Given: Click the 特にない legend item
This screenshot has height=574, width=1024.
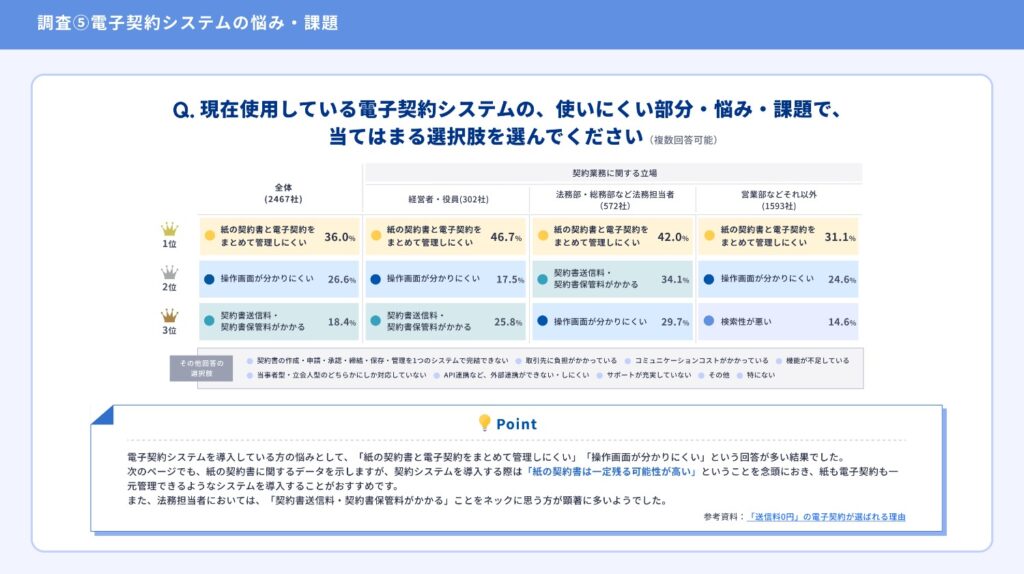Looking at the screenshot, I should click(x=756, y=375).
